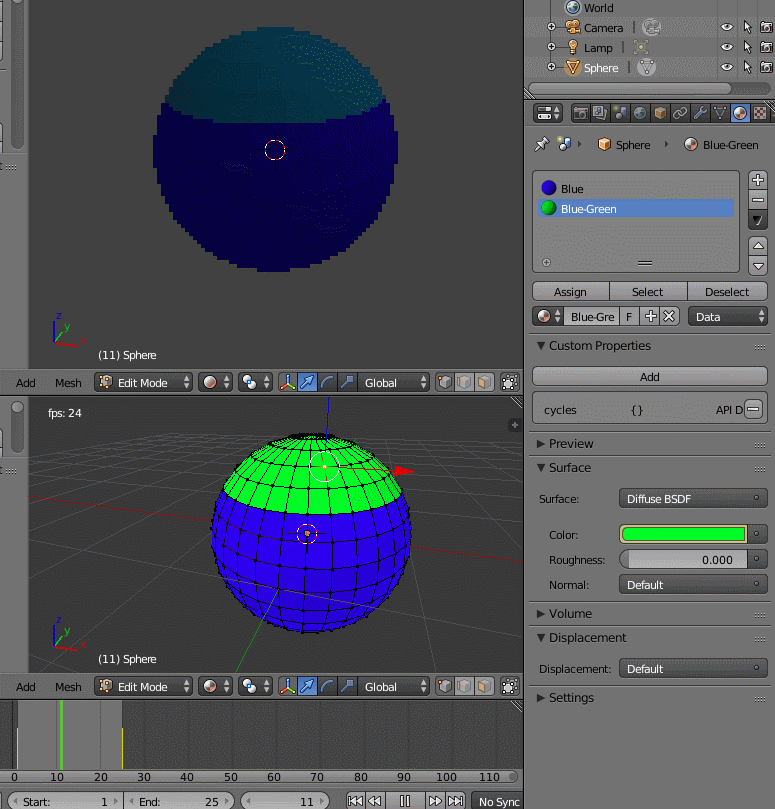
Task: Open the Edit Mode dropdown in lower viewport
Action: click(x=143, y=687)
